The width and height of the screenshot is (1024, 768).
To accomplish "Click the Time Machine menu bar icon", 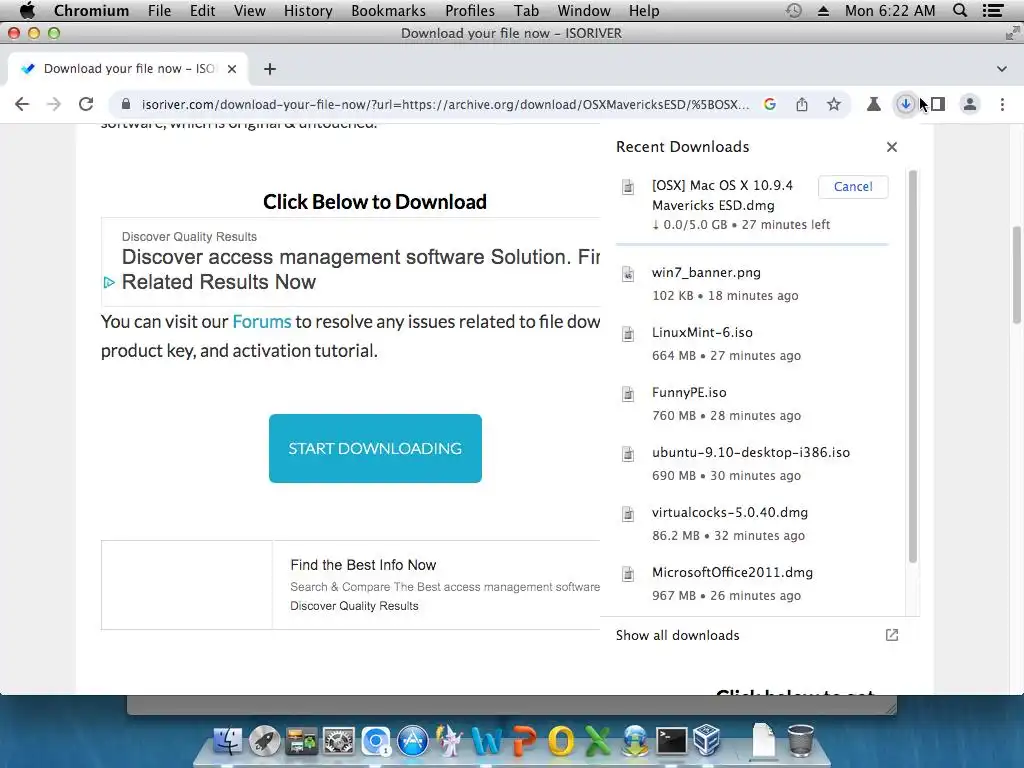I will coord(793,11).
